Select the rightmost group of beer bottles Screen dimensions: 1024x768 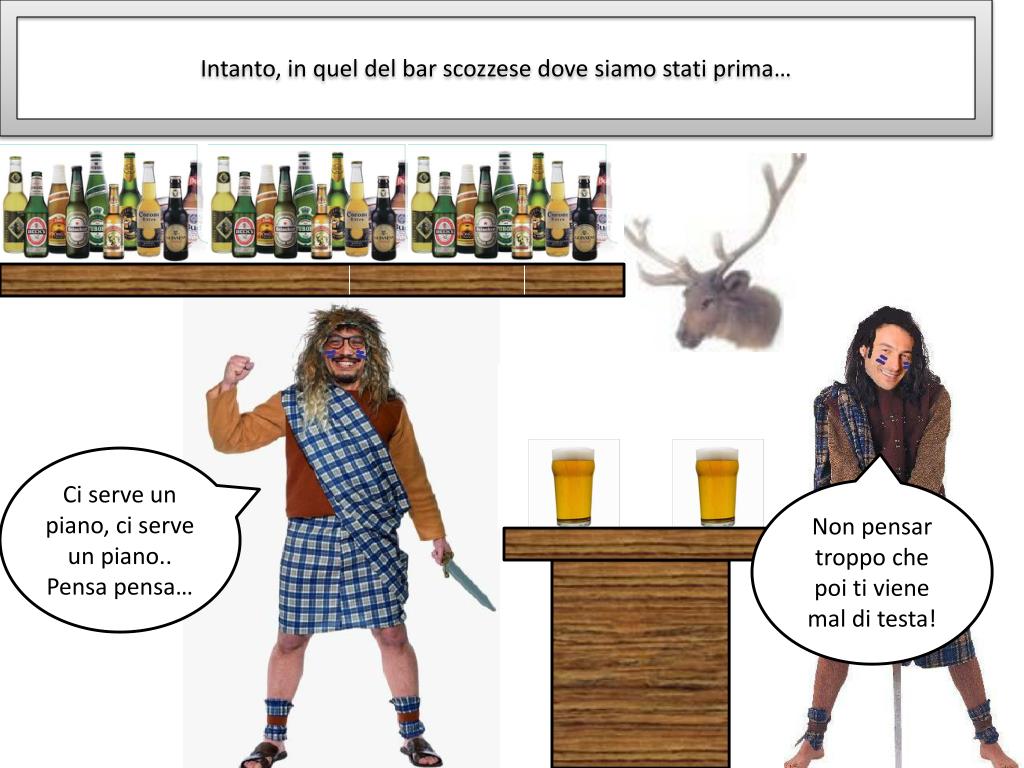tap(507, 203)
